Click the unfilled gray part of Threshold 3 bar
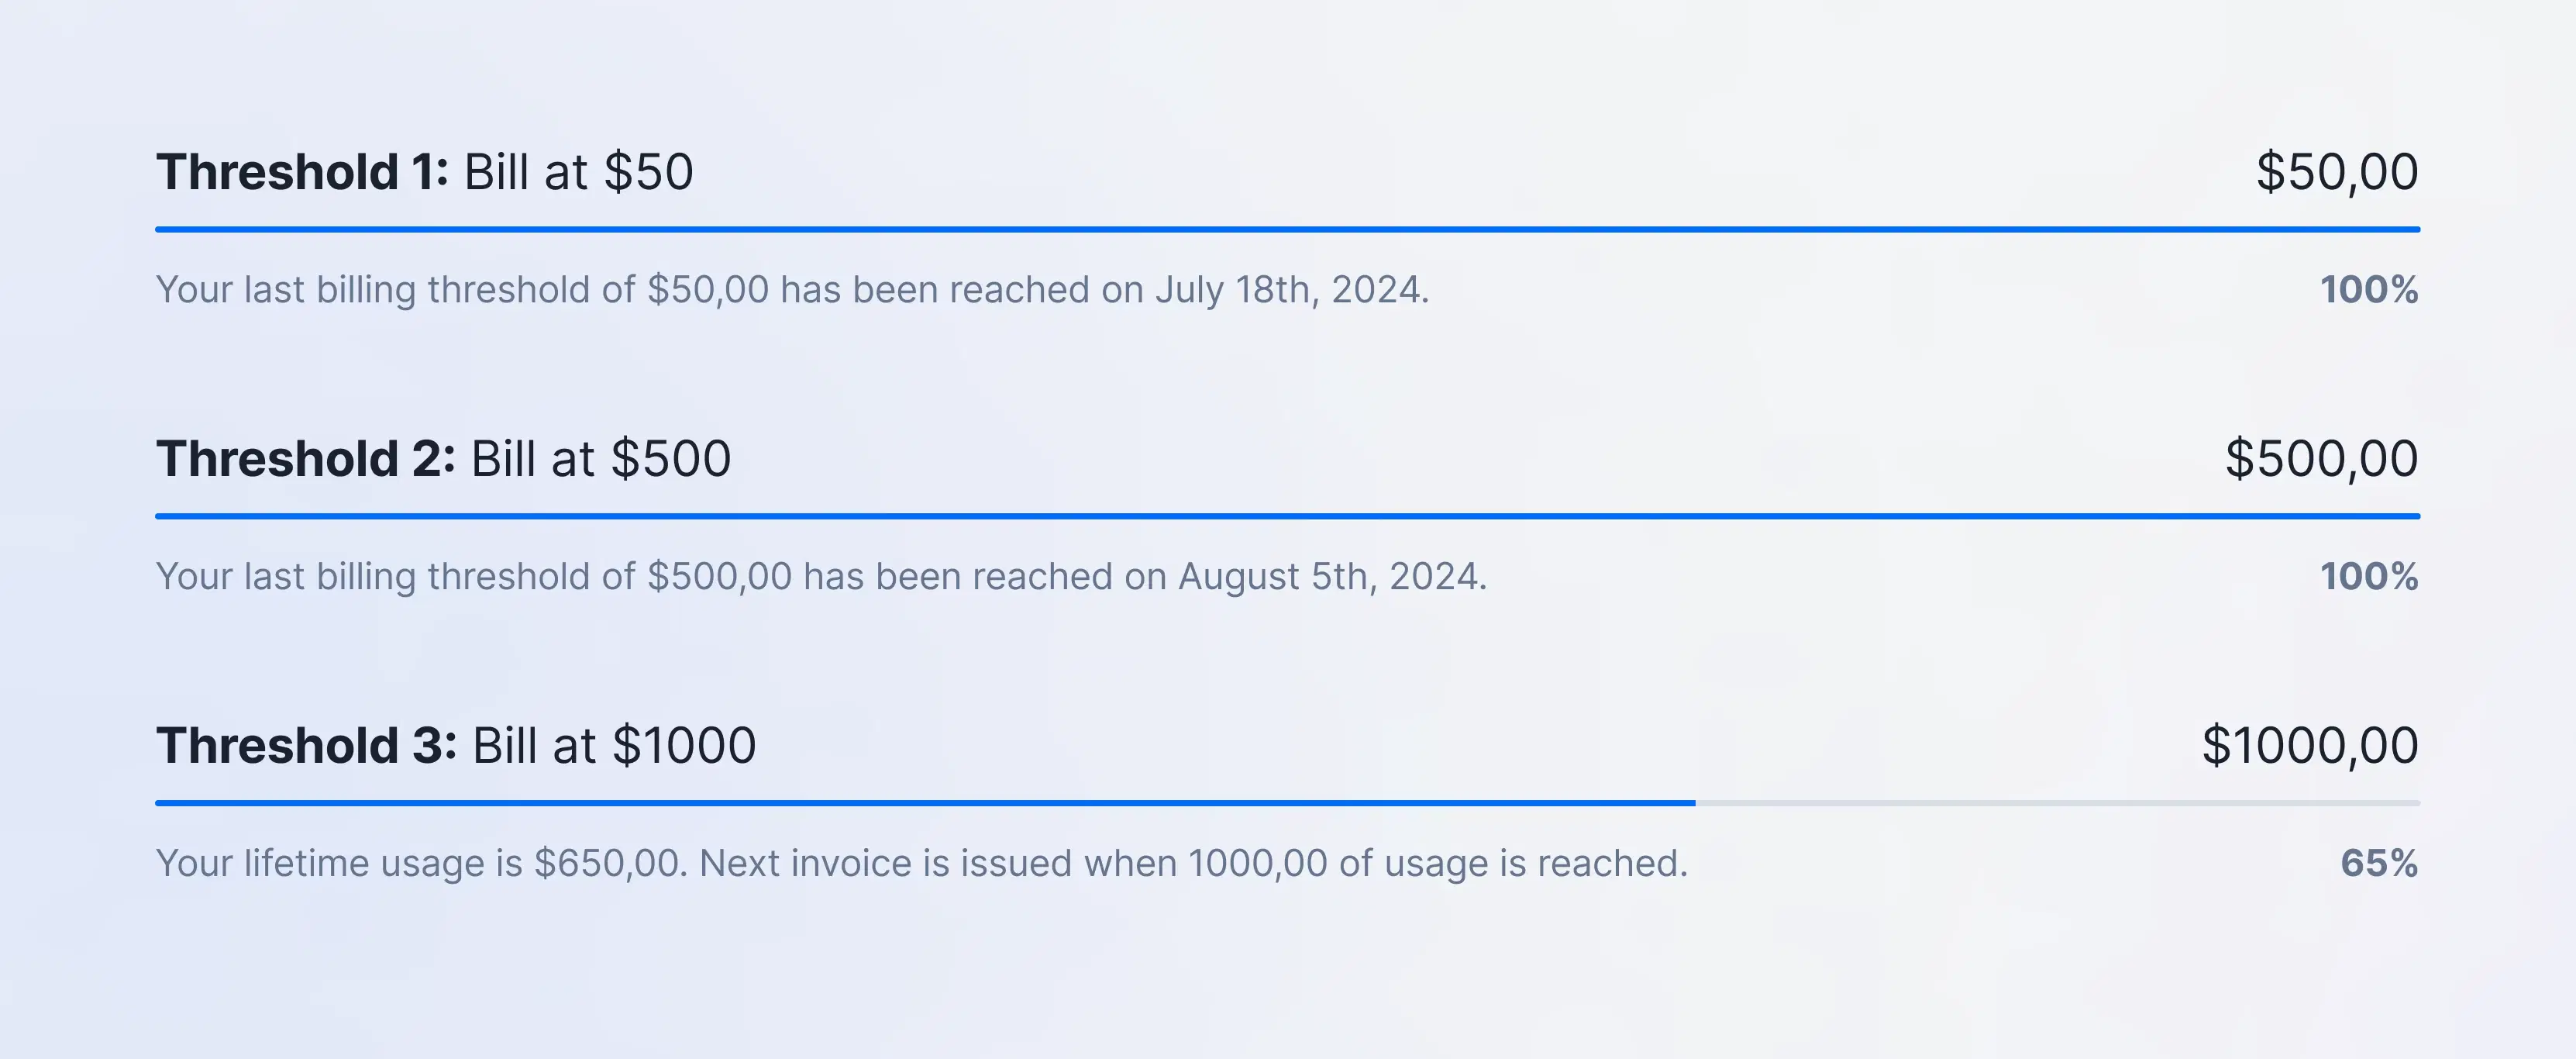 (2057, 803)
